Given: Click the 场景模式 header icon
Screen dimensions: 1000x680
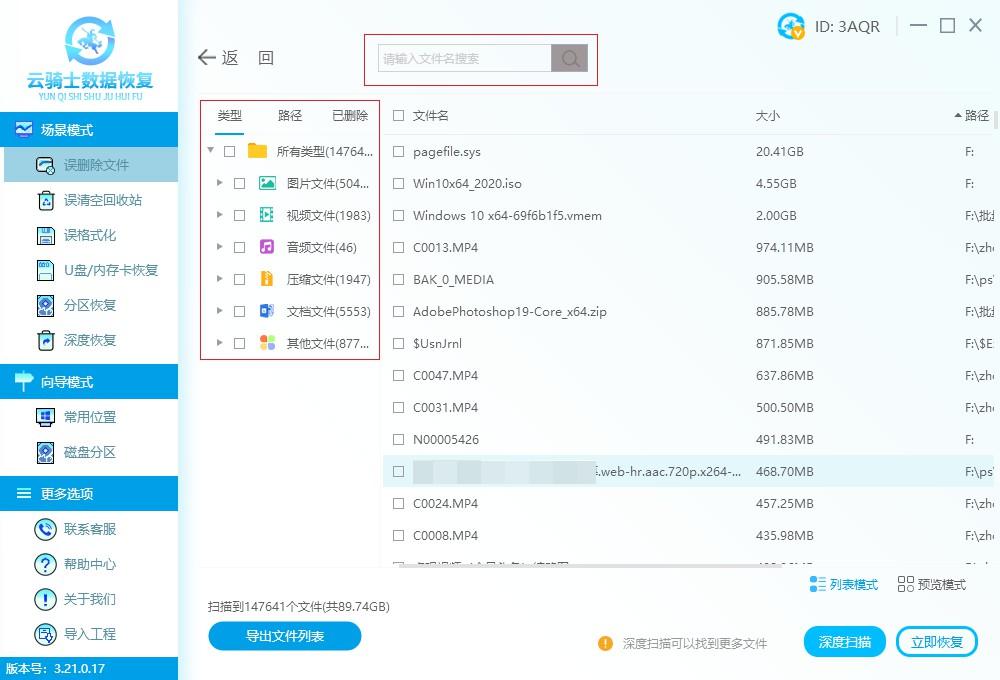Looking at the screenshot, I should pos(24,129).
